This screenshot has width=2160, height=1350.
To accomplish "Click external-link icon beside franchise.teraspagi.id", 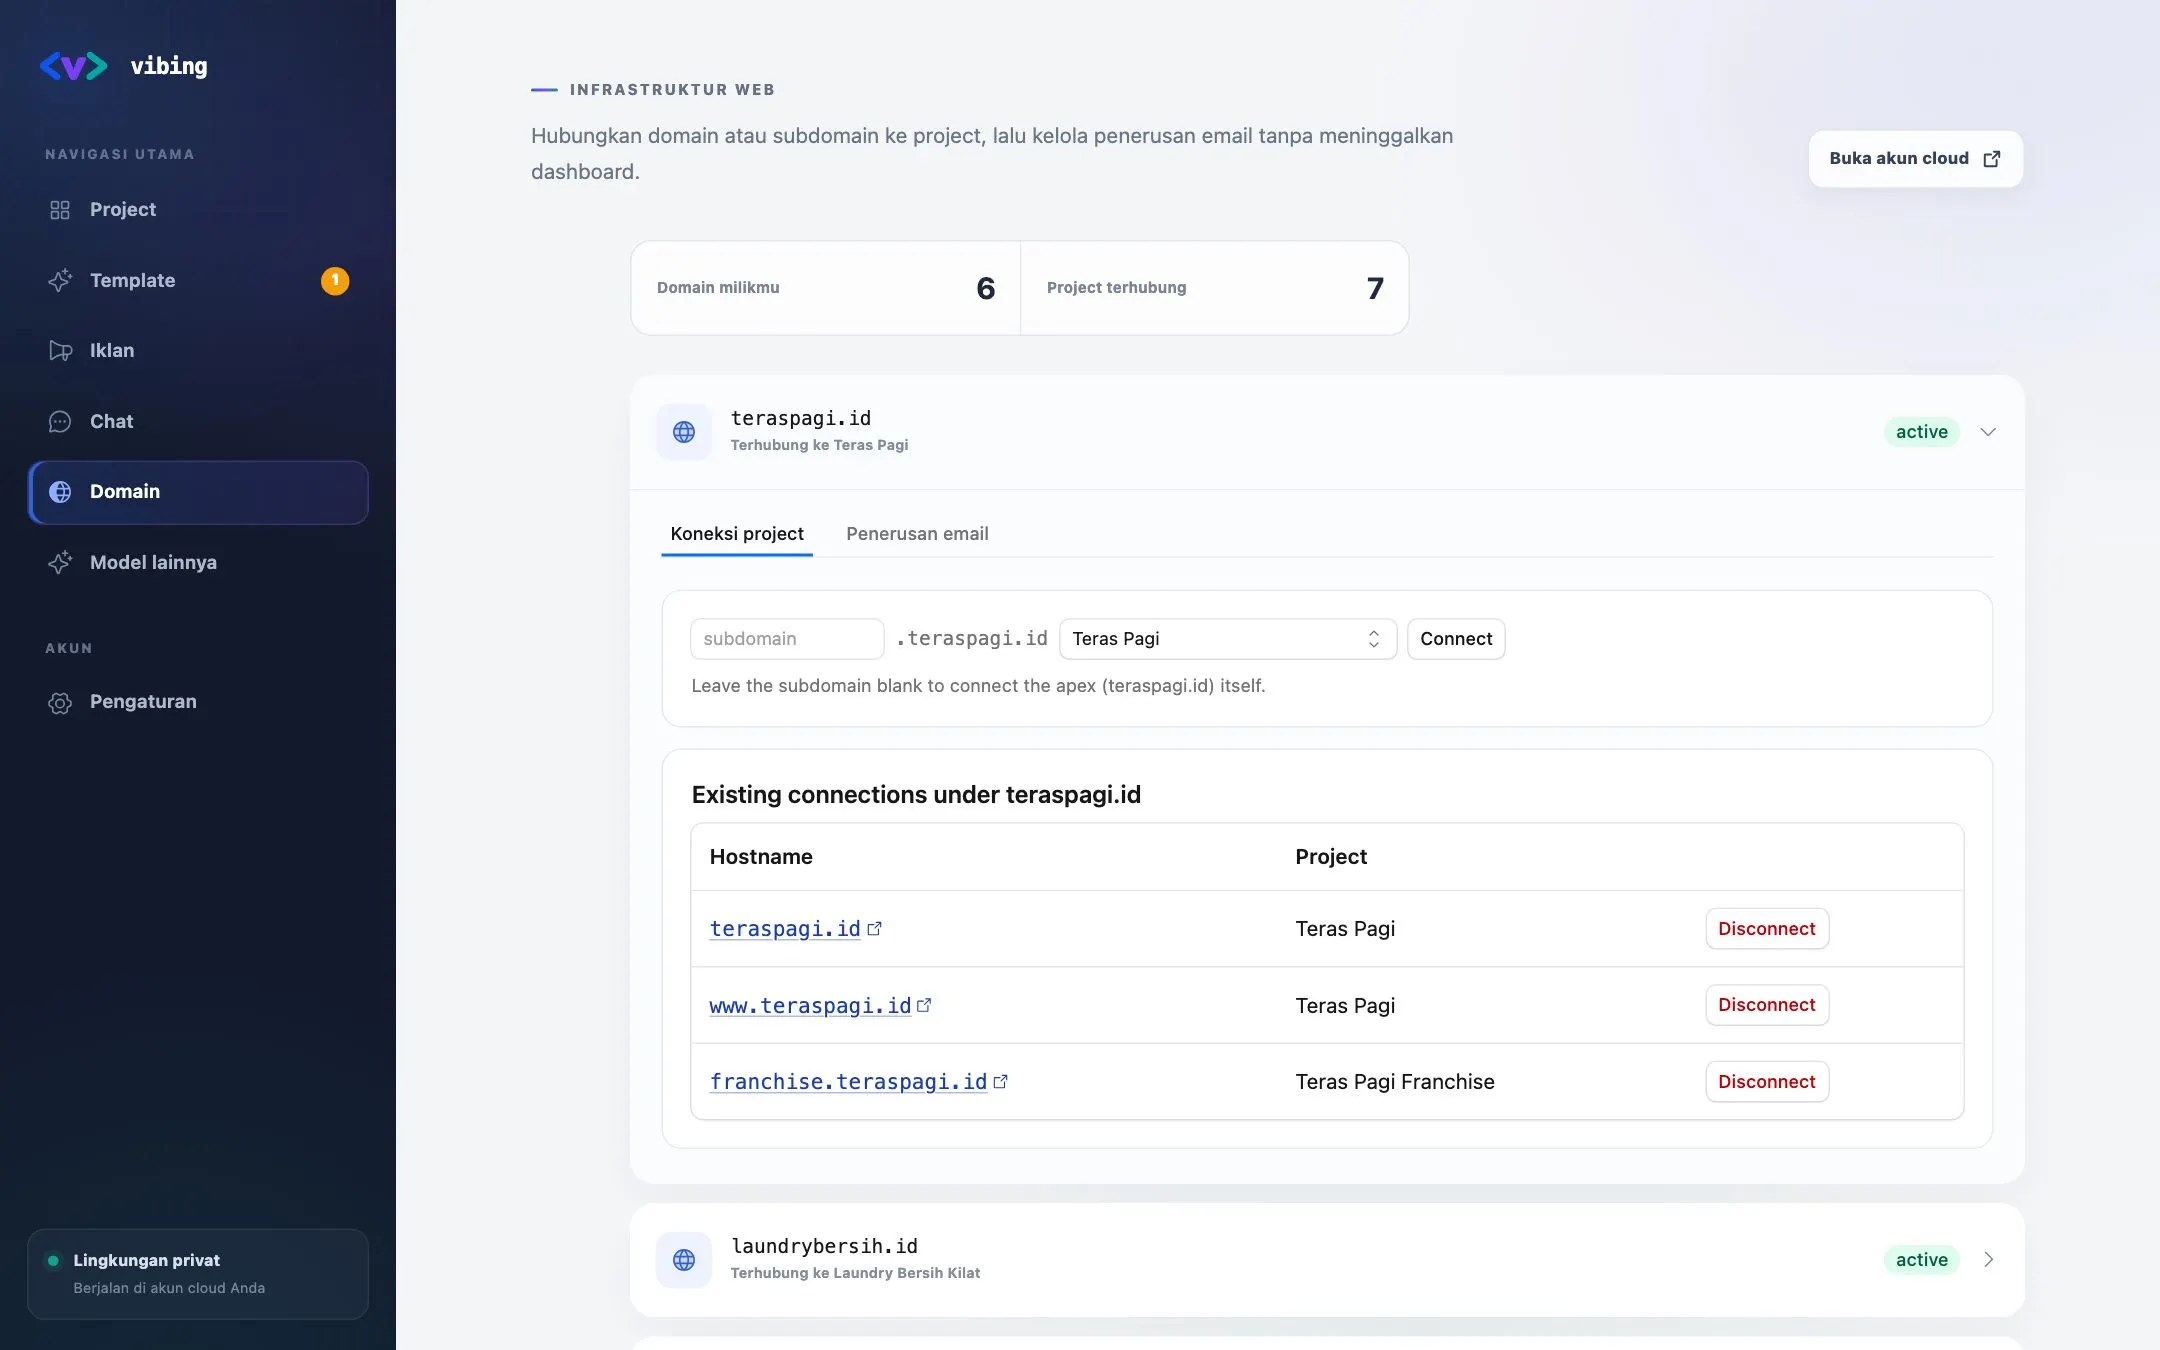I will point(1000,1082).
